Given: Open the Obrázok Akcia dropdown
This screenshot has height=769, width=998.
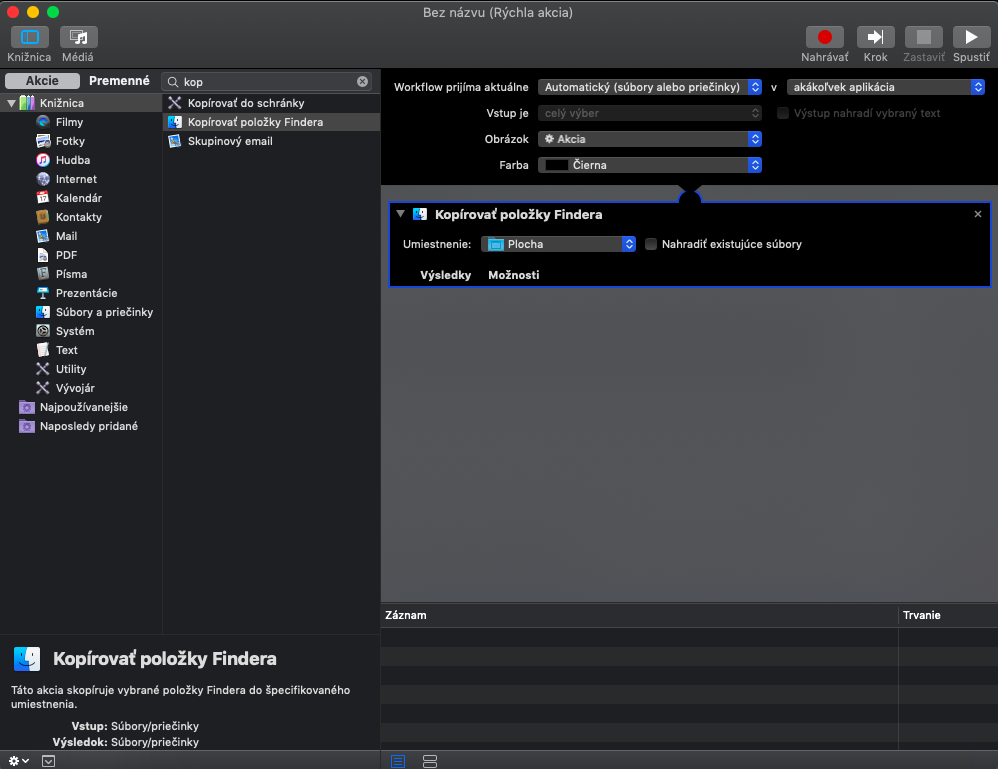Looking at the screenshot, I should 650,139.
